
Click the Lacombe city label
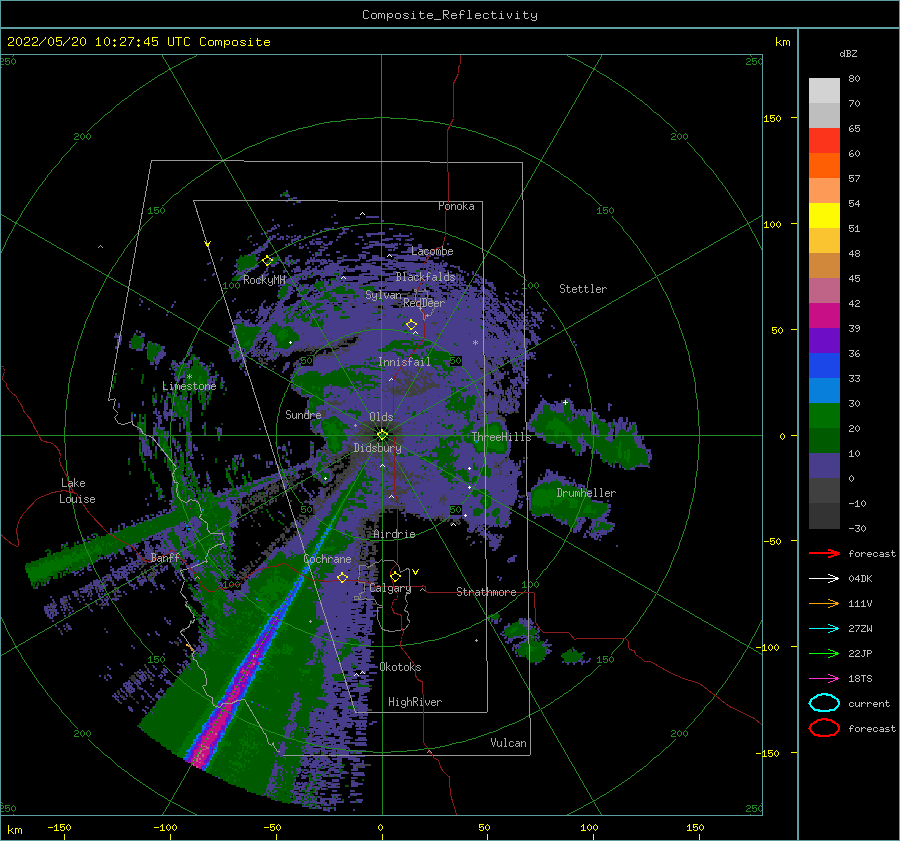[432, 251]
